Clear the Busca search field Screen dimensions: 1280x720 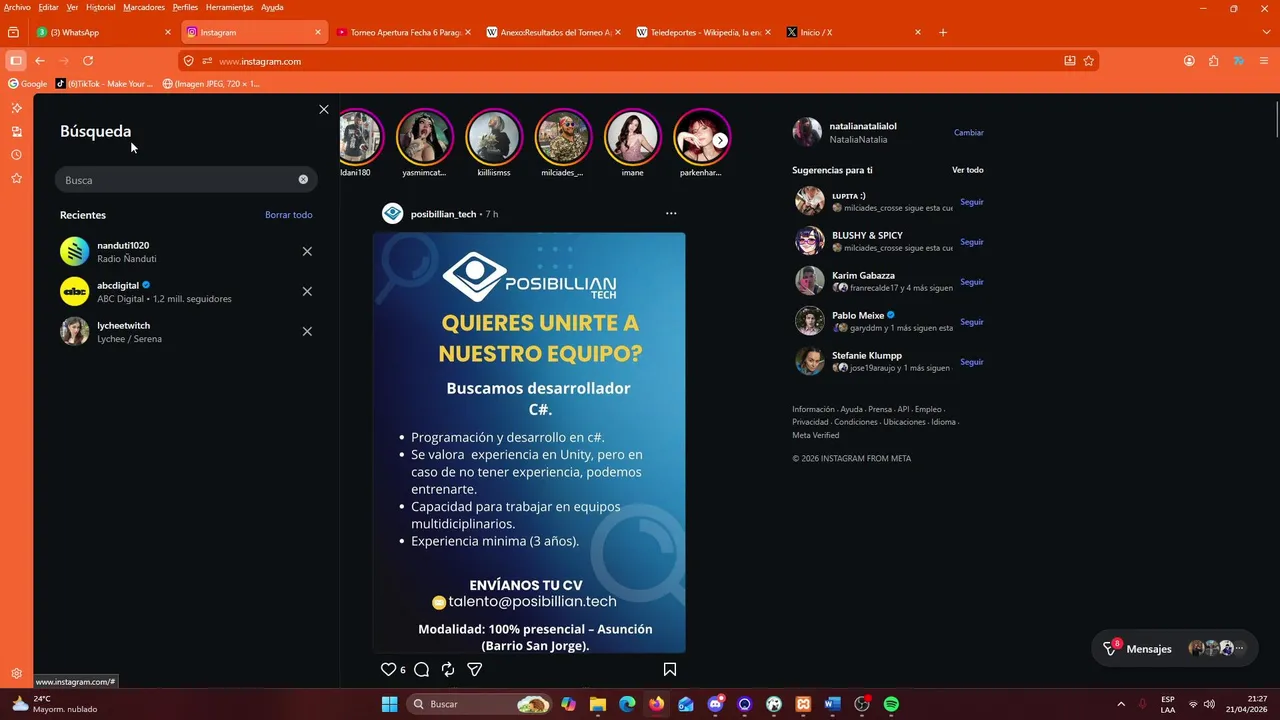303,180
